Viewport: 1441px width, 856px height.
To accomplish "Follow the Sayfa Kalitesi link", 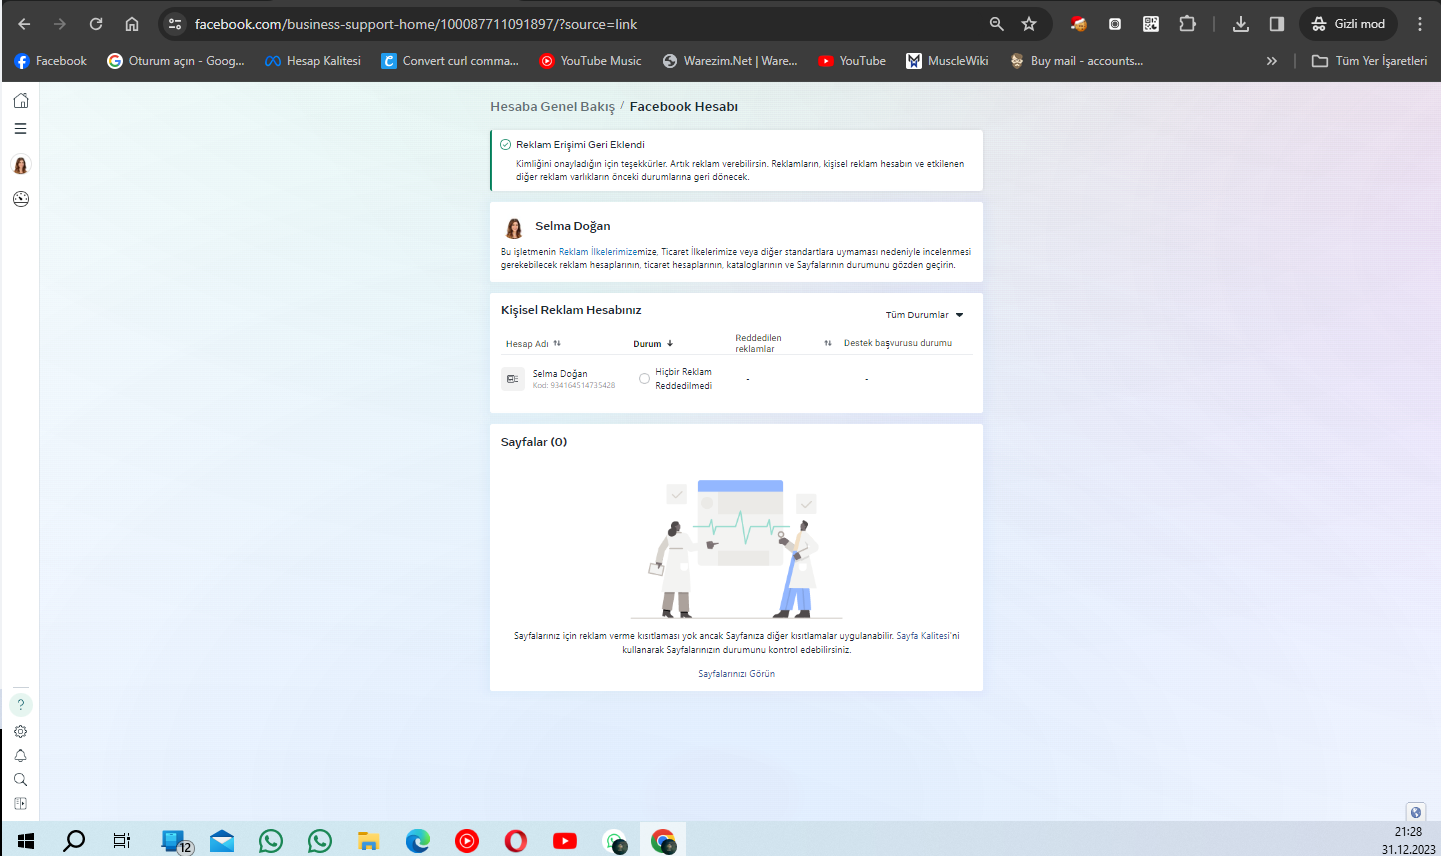I will tap(923, 636).
